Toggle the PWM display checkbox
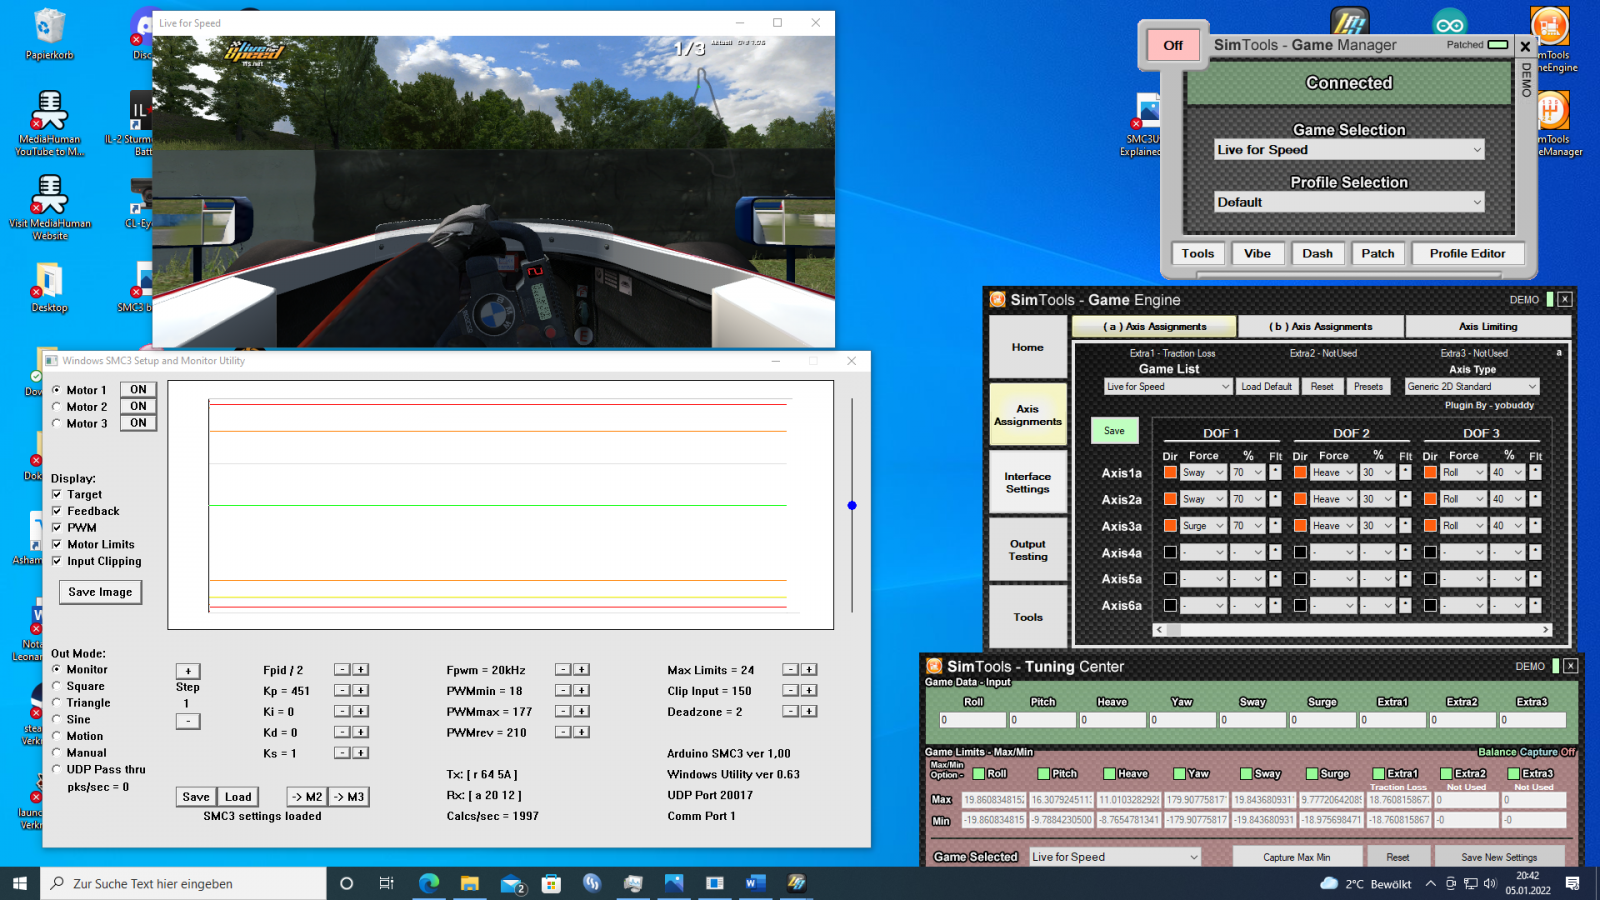1600x900 pixels. [x=57, y=527]
